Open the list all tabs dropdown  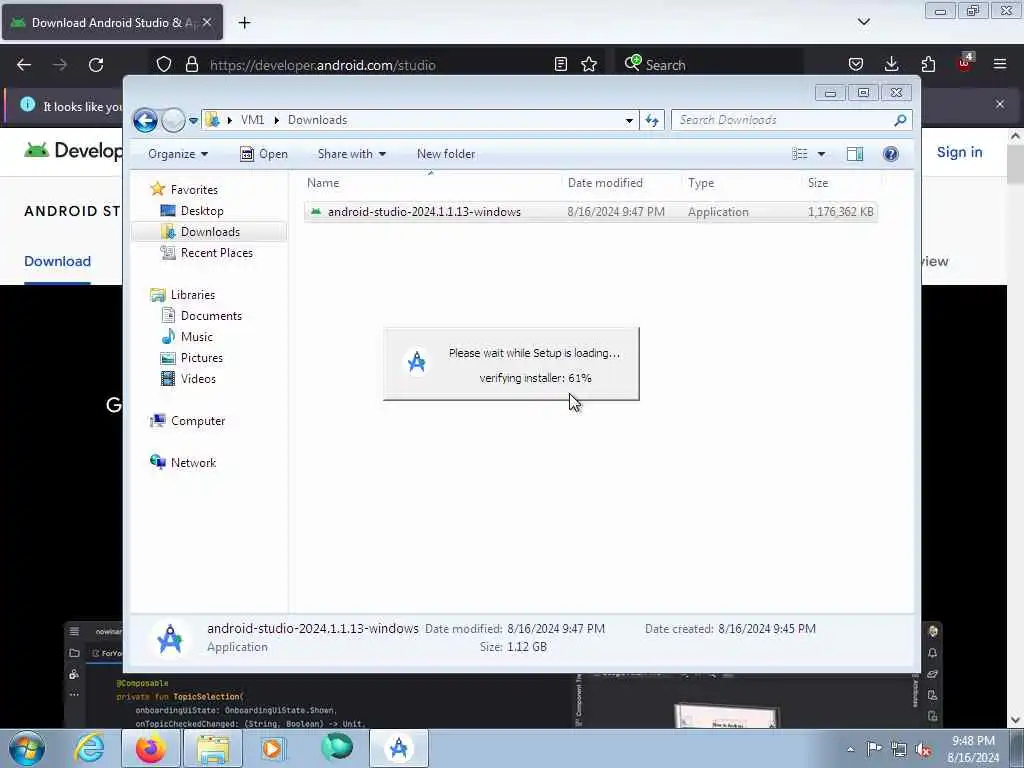tap(863, 22)
